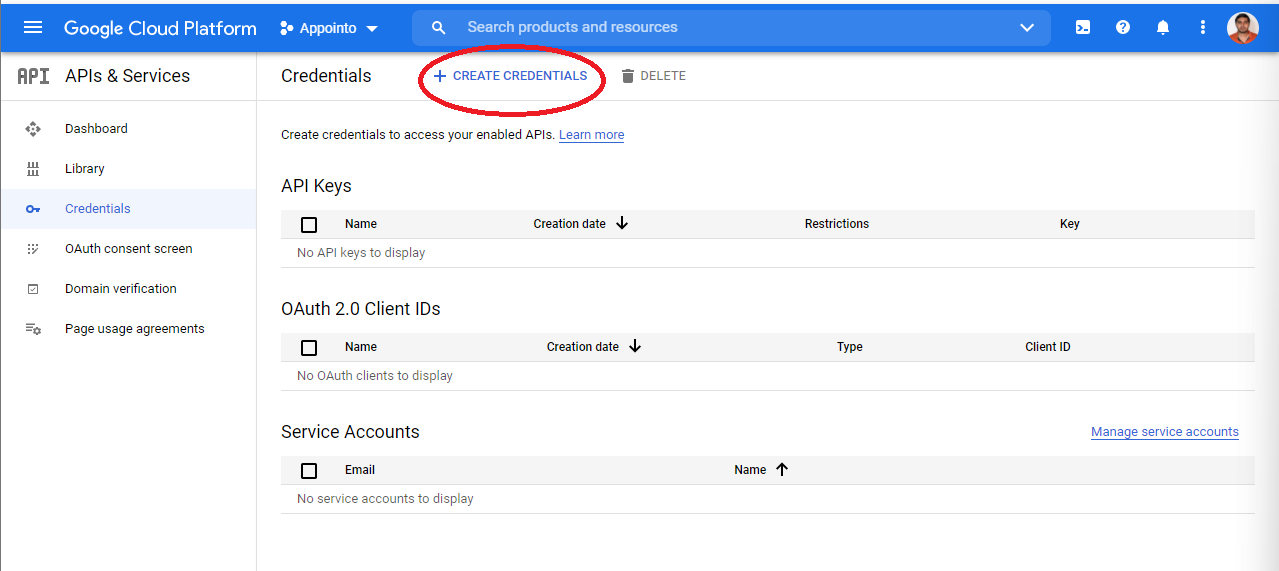Click the Domain verification checkbox icon

pyautogui.click(x=33, y=289)
